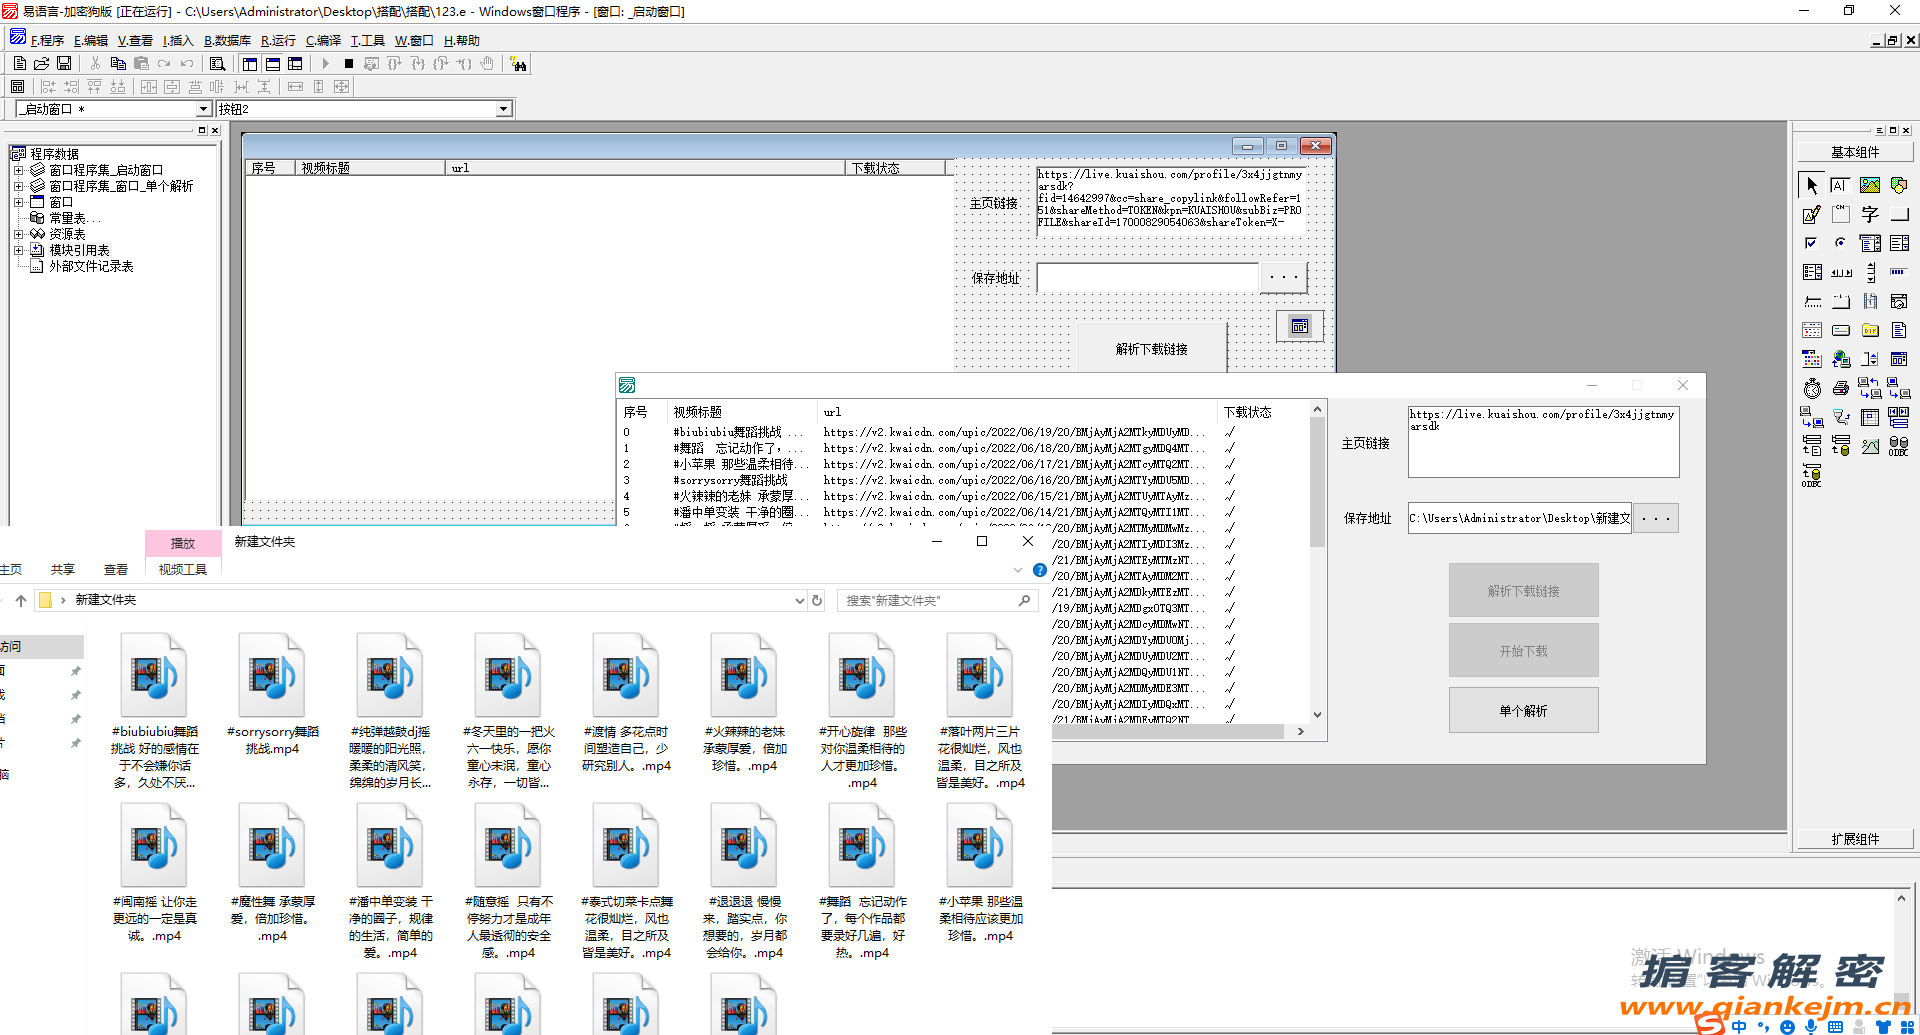This screenshot has width=1920, height=1035.
Task: Open the E.编辑 menu
Action: pyautogui.click(x=91, y=41)
